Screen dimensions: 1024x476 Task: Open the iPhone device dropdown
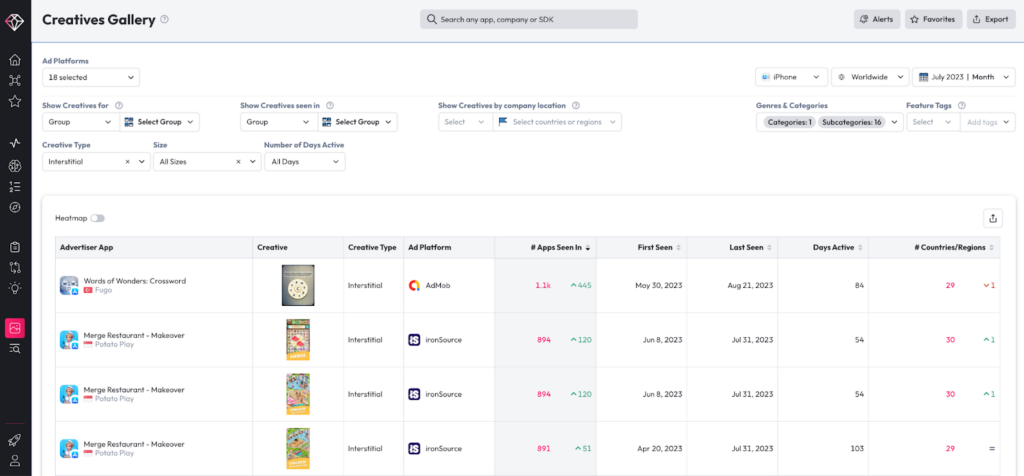[792, 77]
